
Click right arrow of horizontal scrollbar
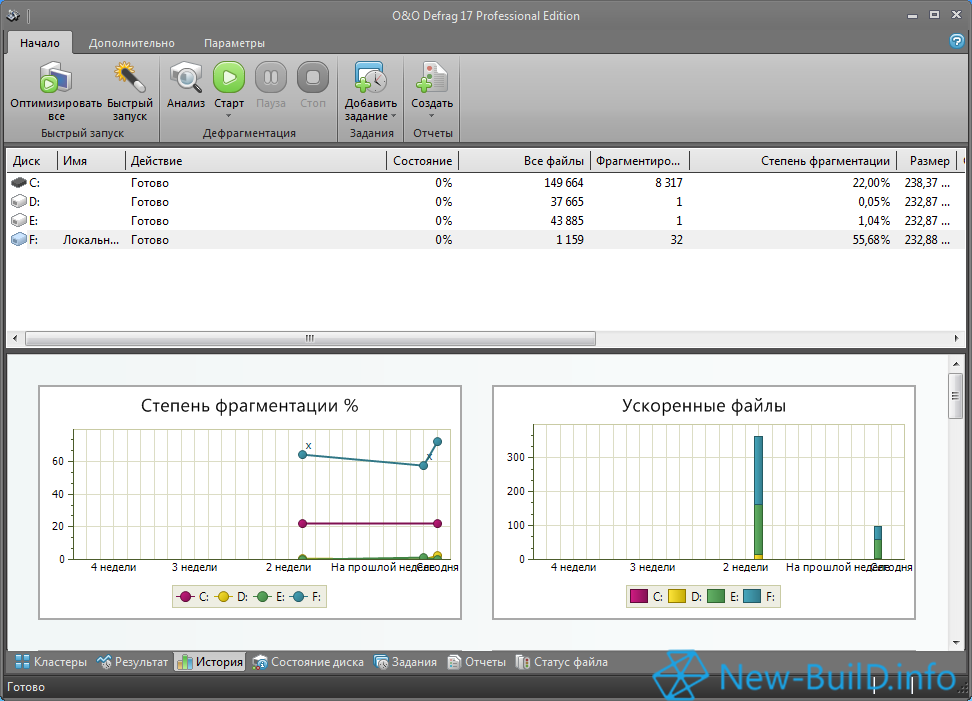[957, 338]
